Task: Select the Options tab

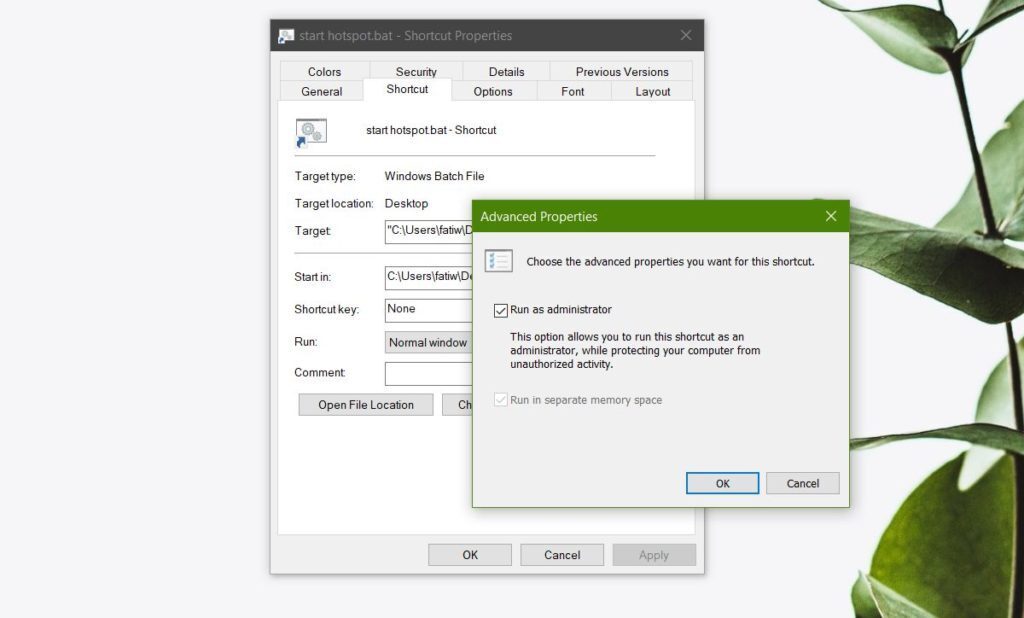Action: [494, 91]
